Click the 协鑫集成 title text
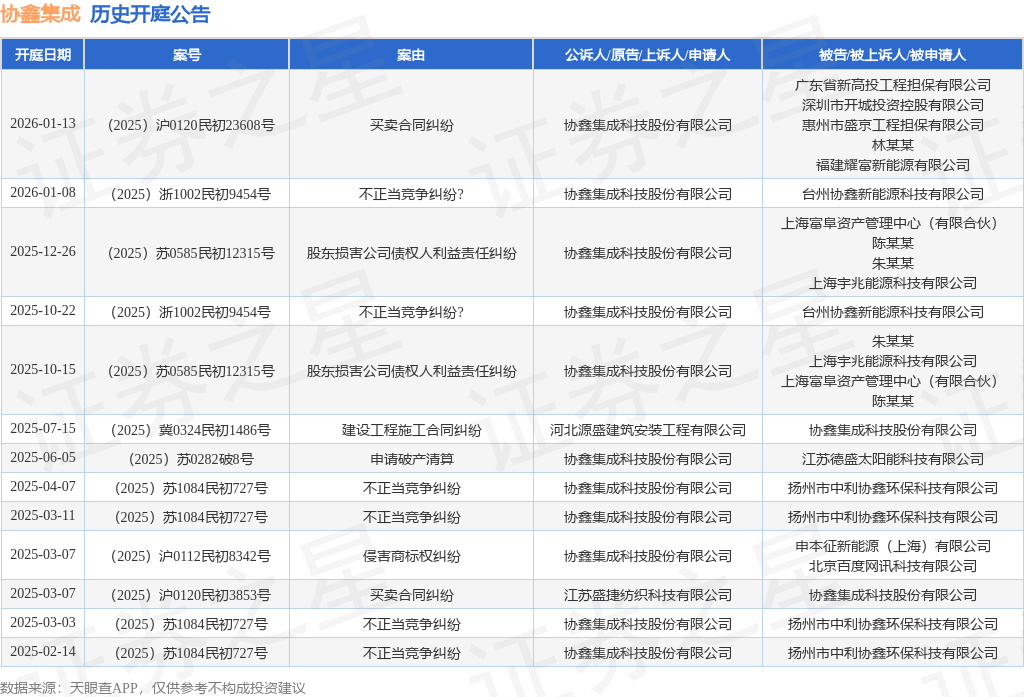This screenshot has width=1024, height=697. 40,14
